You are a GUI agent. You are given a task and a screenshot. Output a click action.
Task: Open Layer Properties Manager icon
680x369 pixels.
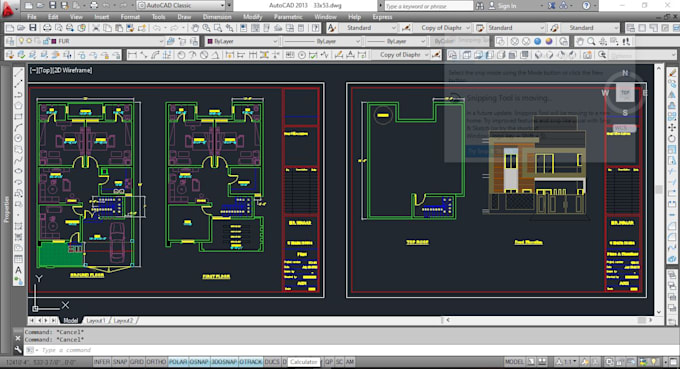(x=10, y=41)
